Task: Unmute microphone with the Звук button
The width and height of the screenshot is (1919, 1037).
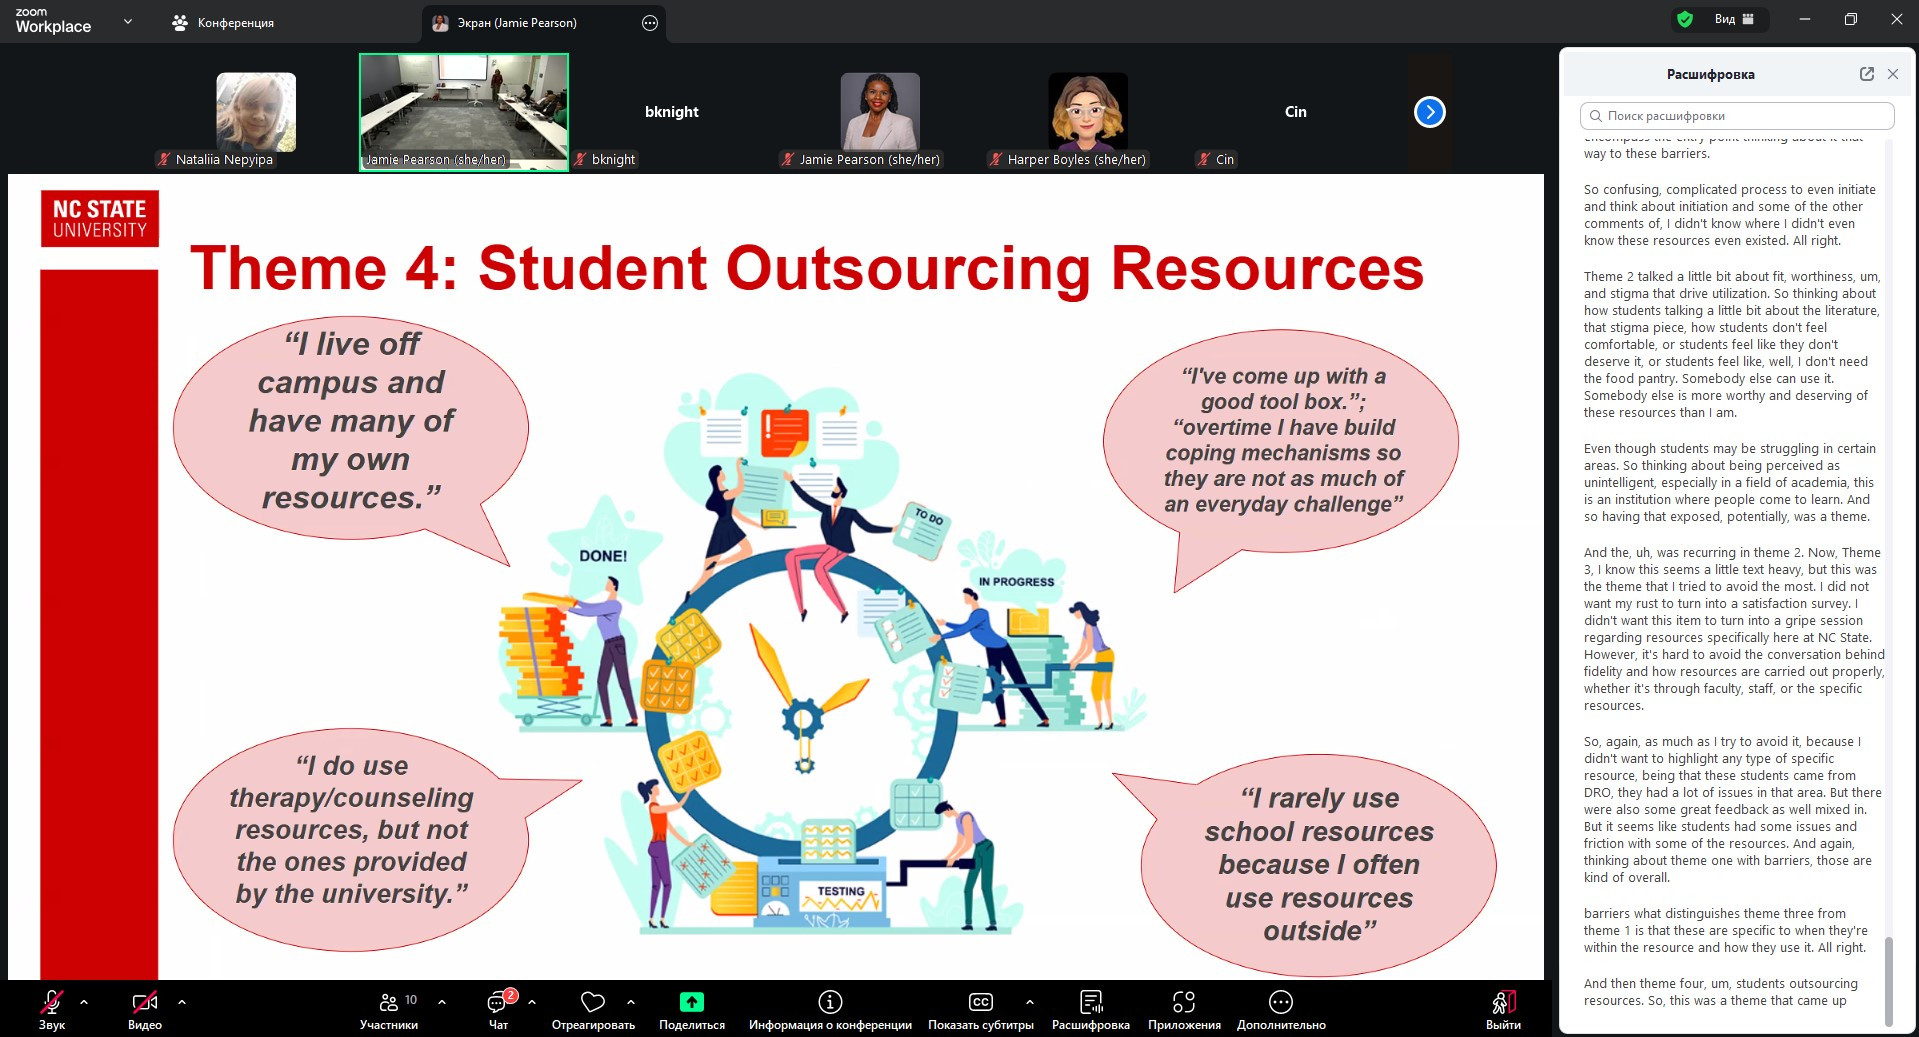Action: pos(51,1003)
